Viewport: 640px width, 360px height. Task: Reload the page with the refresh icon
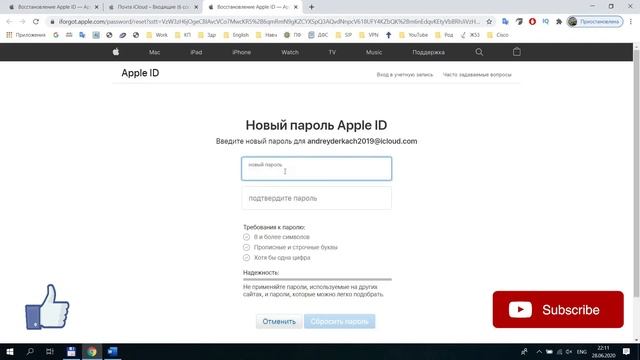pyautogui.click(x=36, y=21)
